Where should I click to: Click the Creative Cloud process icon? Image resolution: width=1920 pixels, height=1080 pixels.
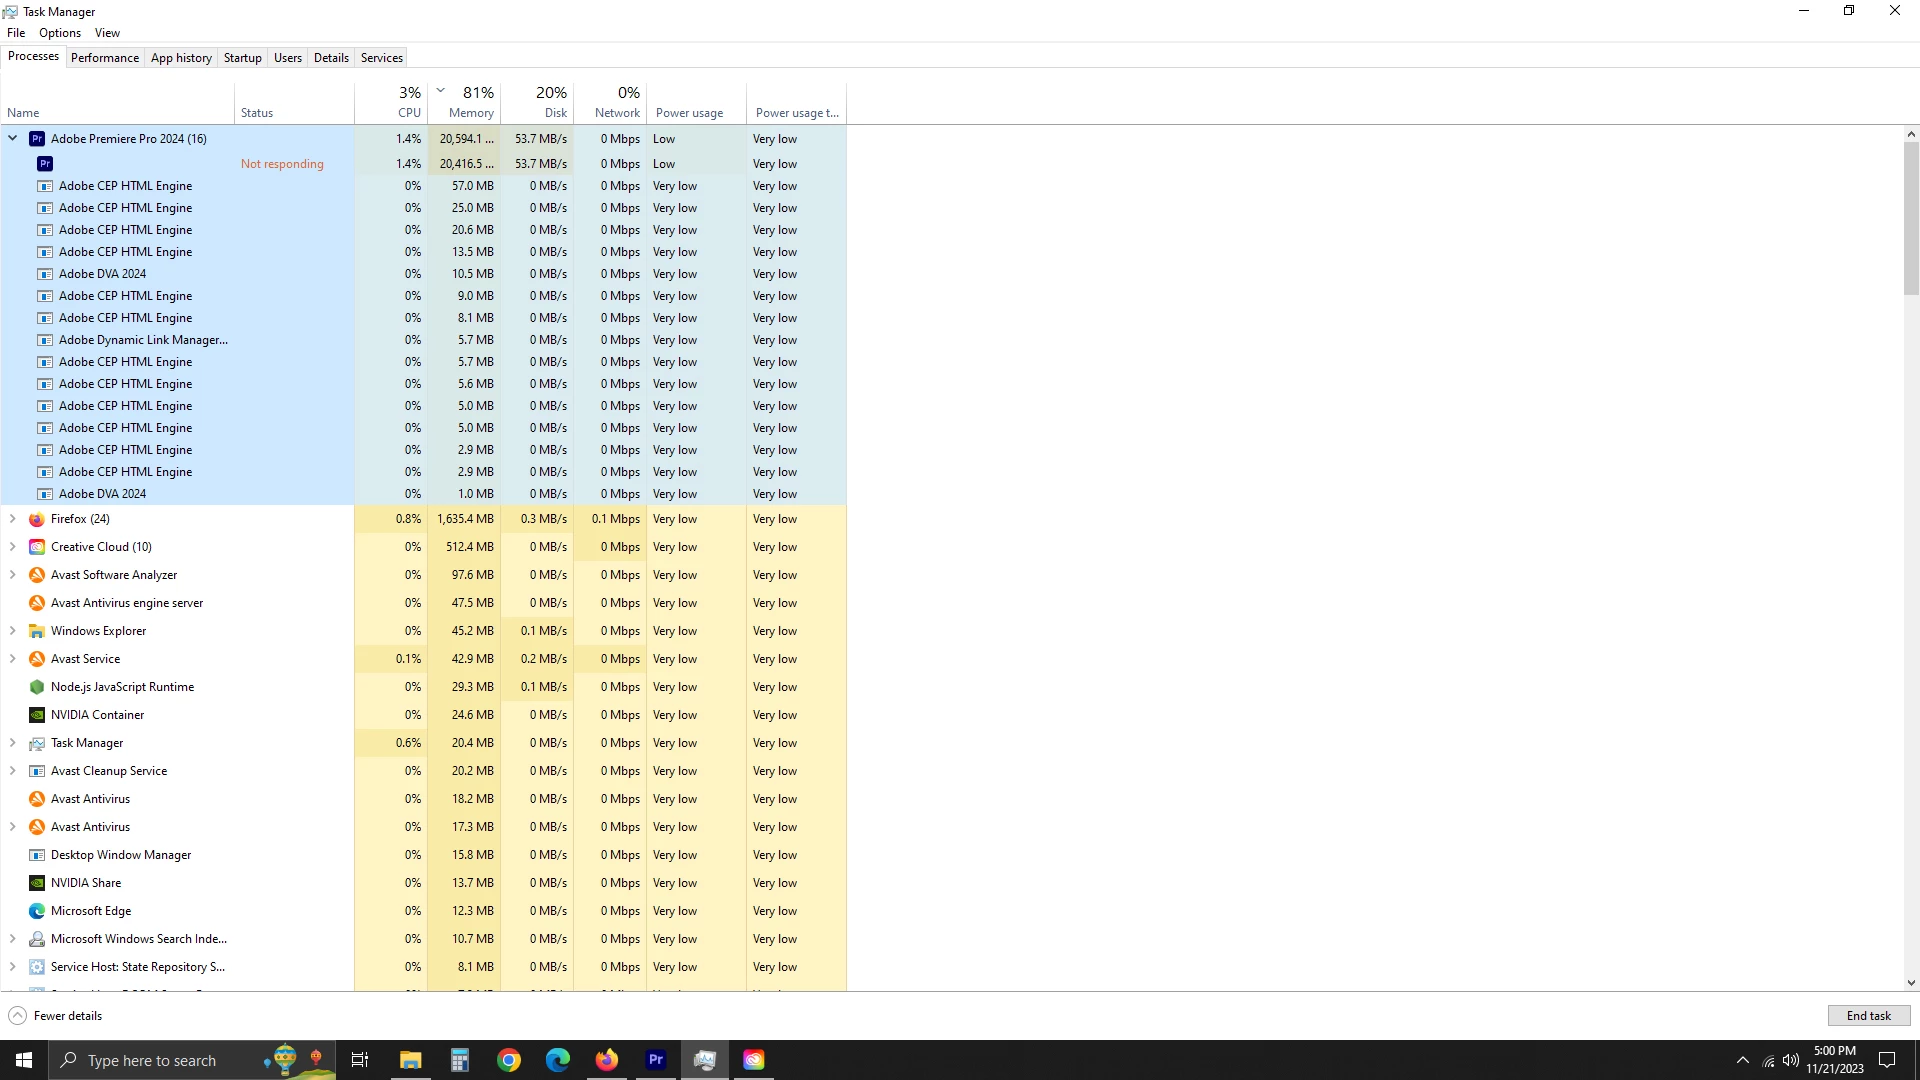(37, 547)
